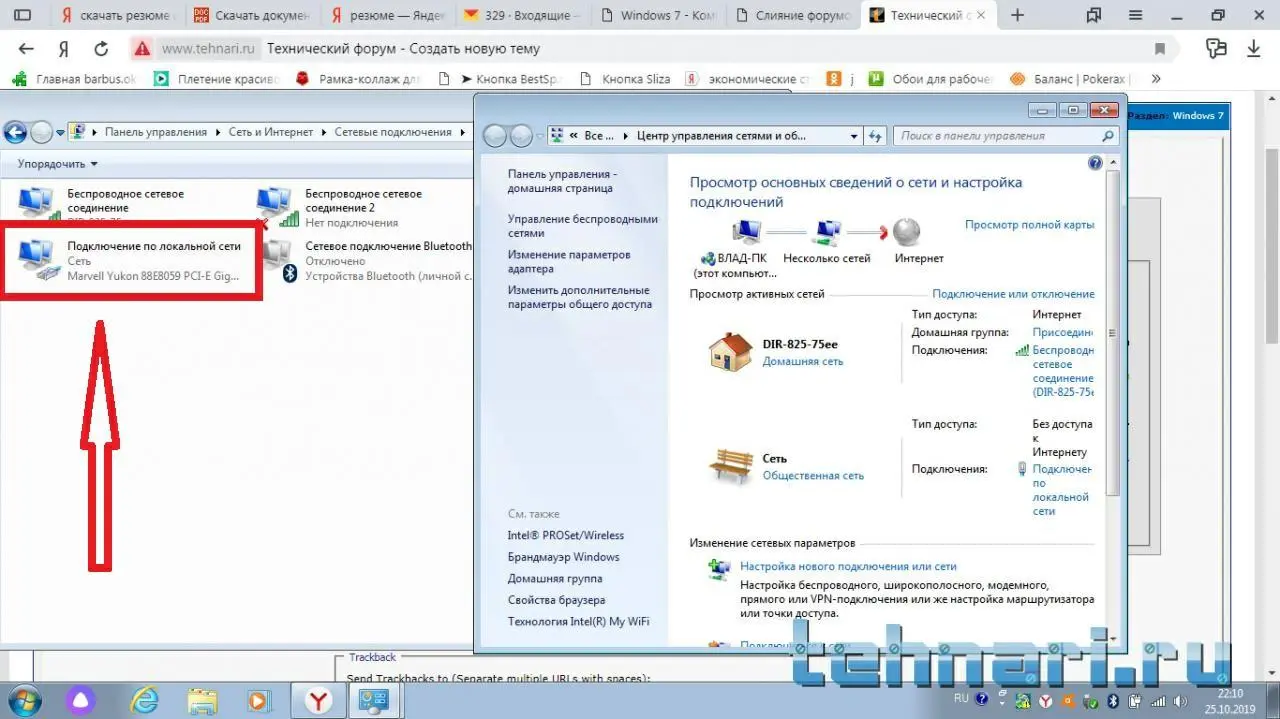Open Домашняя группа in See also
Image resolution: width=1280 pixels, height=719 pixels.
[554, 578]
